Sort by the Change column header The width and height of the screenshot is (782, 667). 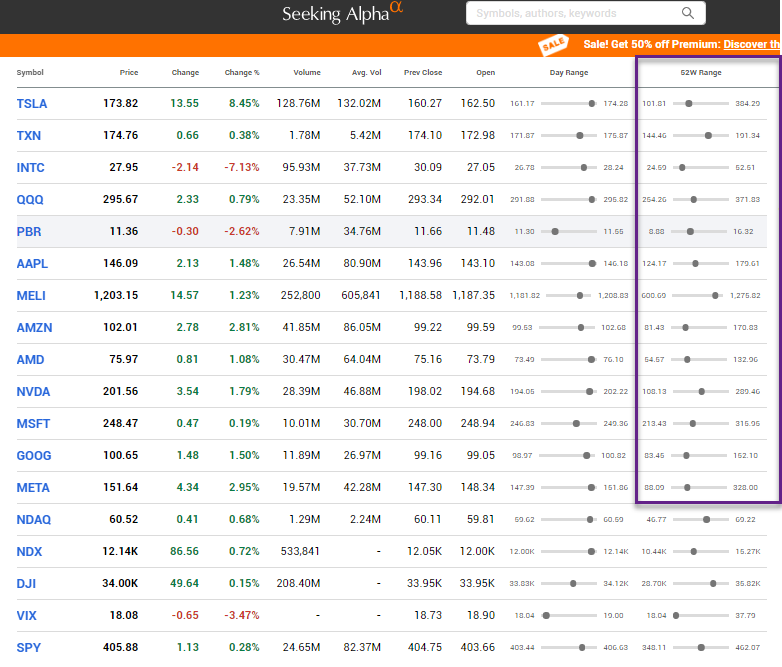[185, 72]
